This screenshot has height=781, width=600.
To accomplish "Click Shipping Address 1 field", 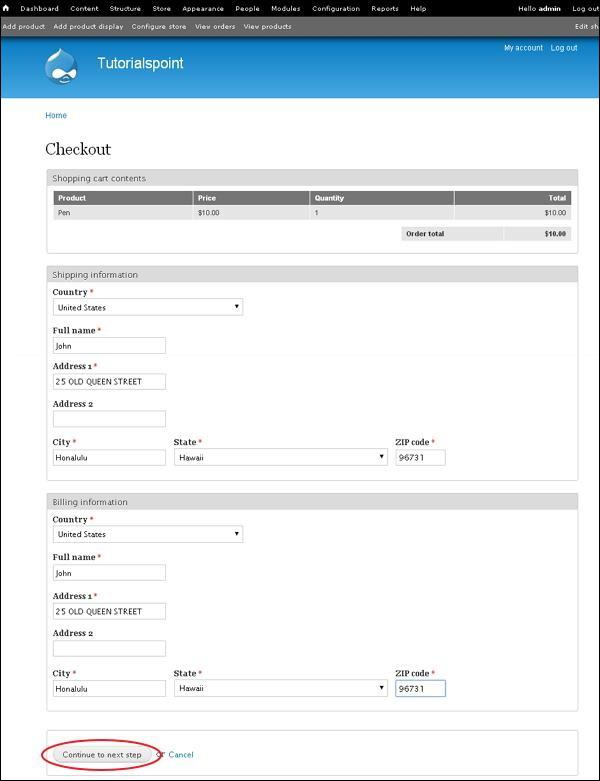I will pyautogui.click(x=109, y=382).
